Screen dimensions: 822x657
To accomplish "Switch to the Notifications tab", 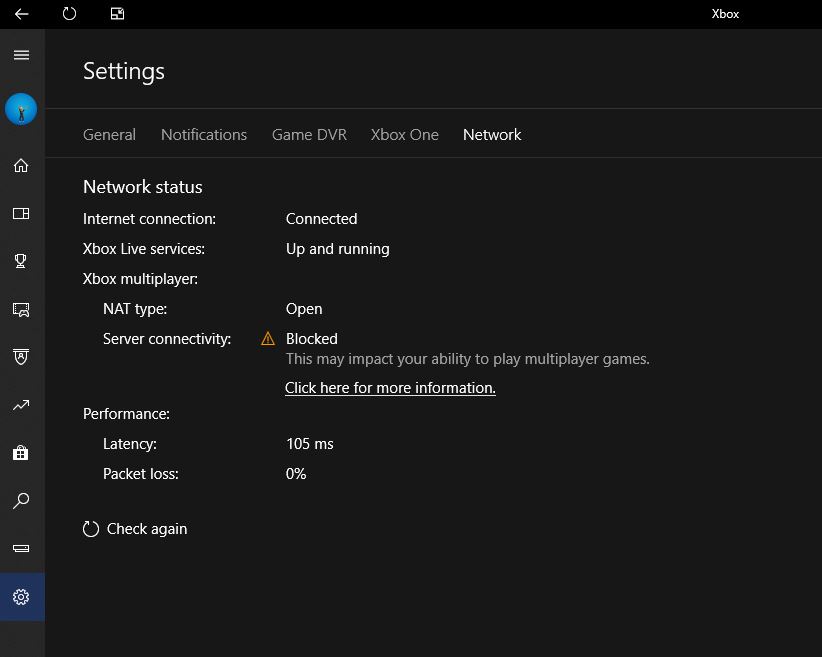I will 204,135.
